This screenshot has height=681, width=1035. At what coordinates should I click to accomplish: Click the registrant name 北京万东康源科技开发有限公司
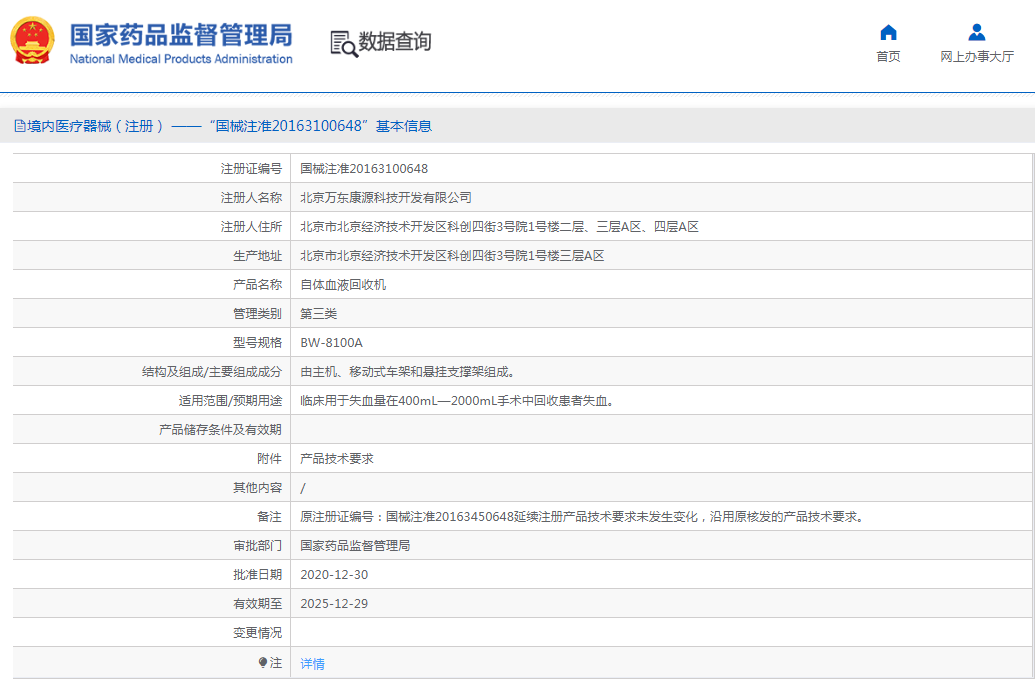pyautogui.click(x=386, y=198)
